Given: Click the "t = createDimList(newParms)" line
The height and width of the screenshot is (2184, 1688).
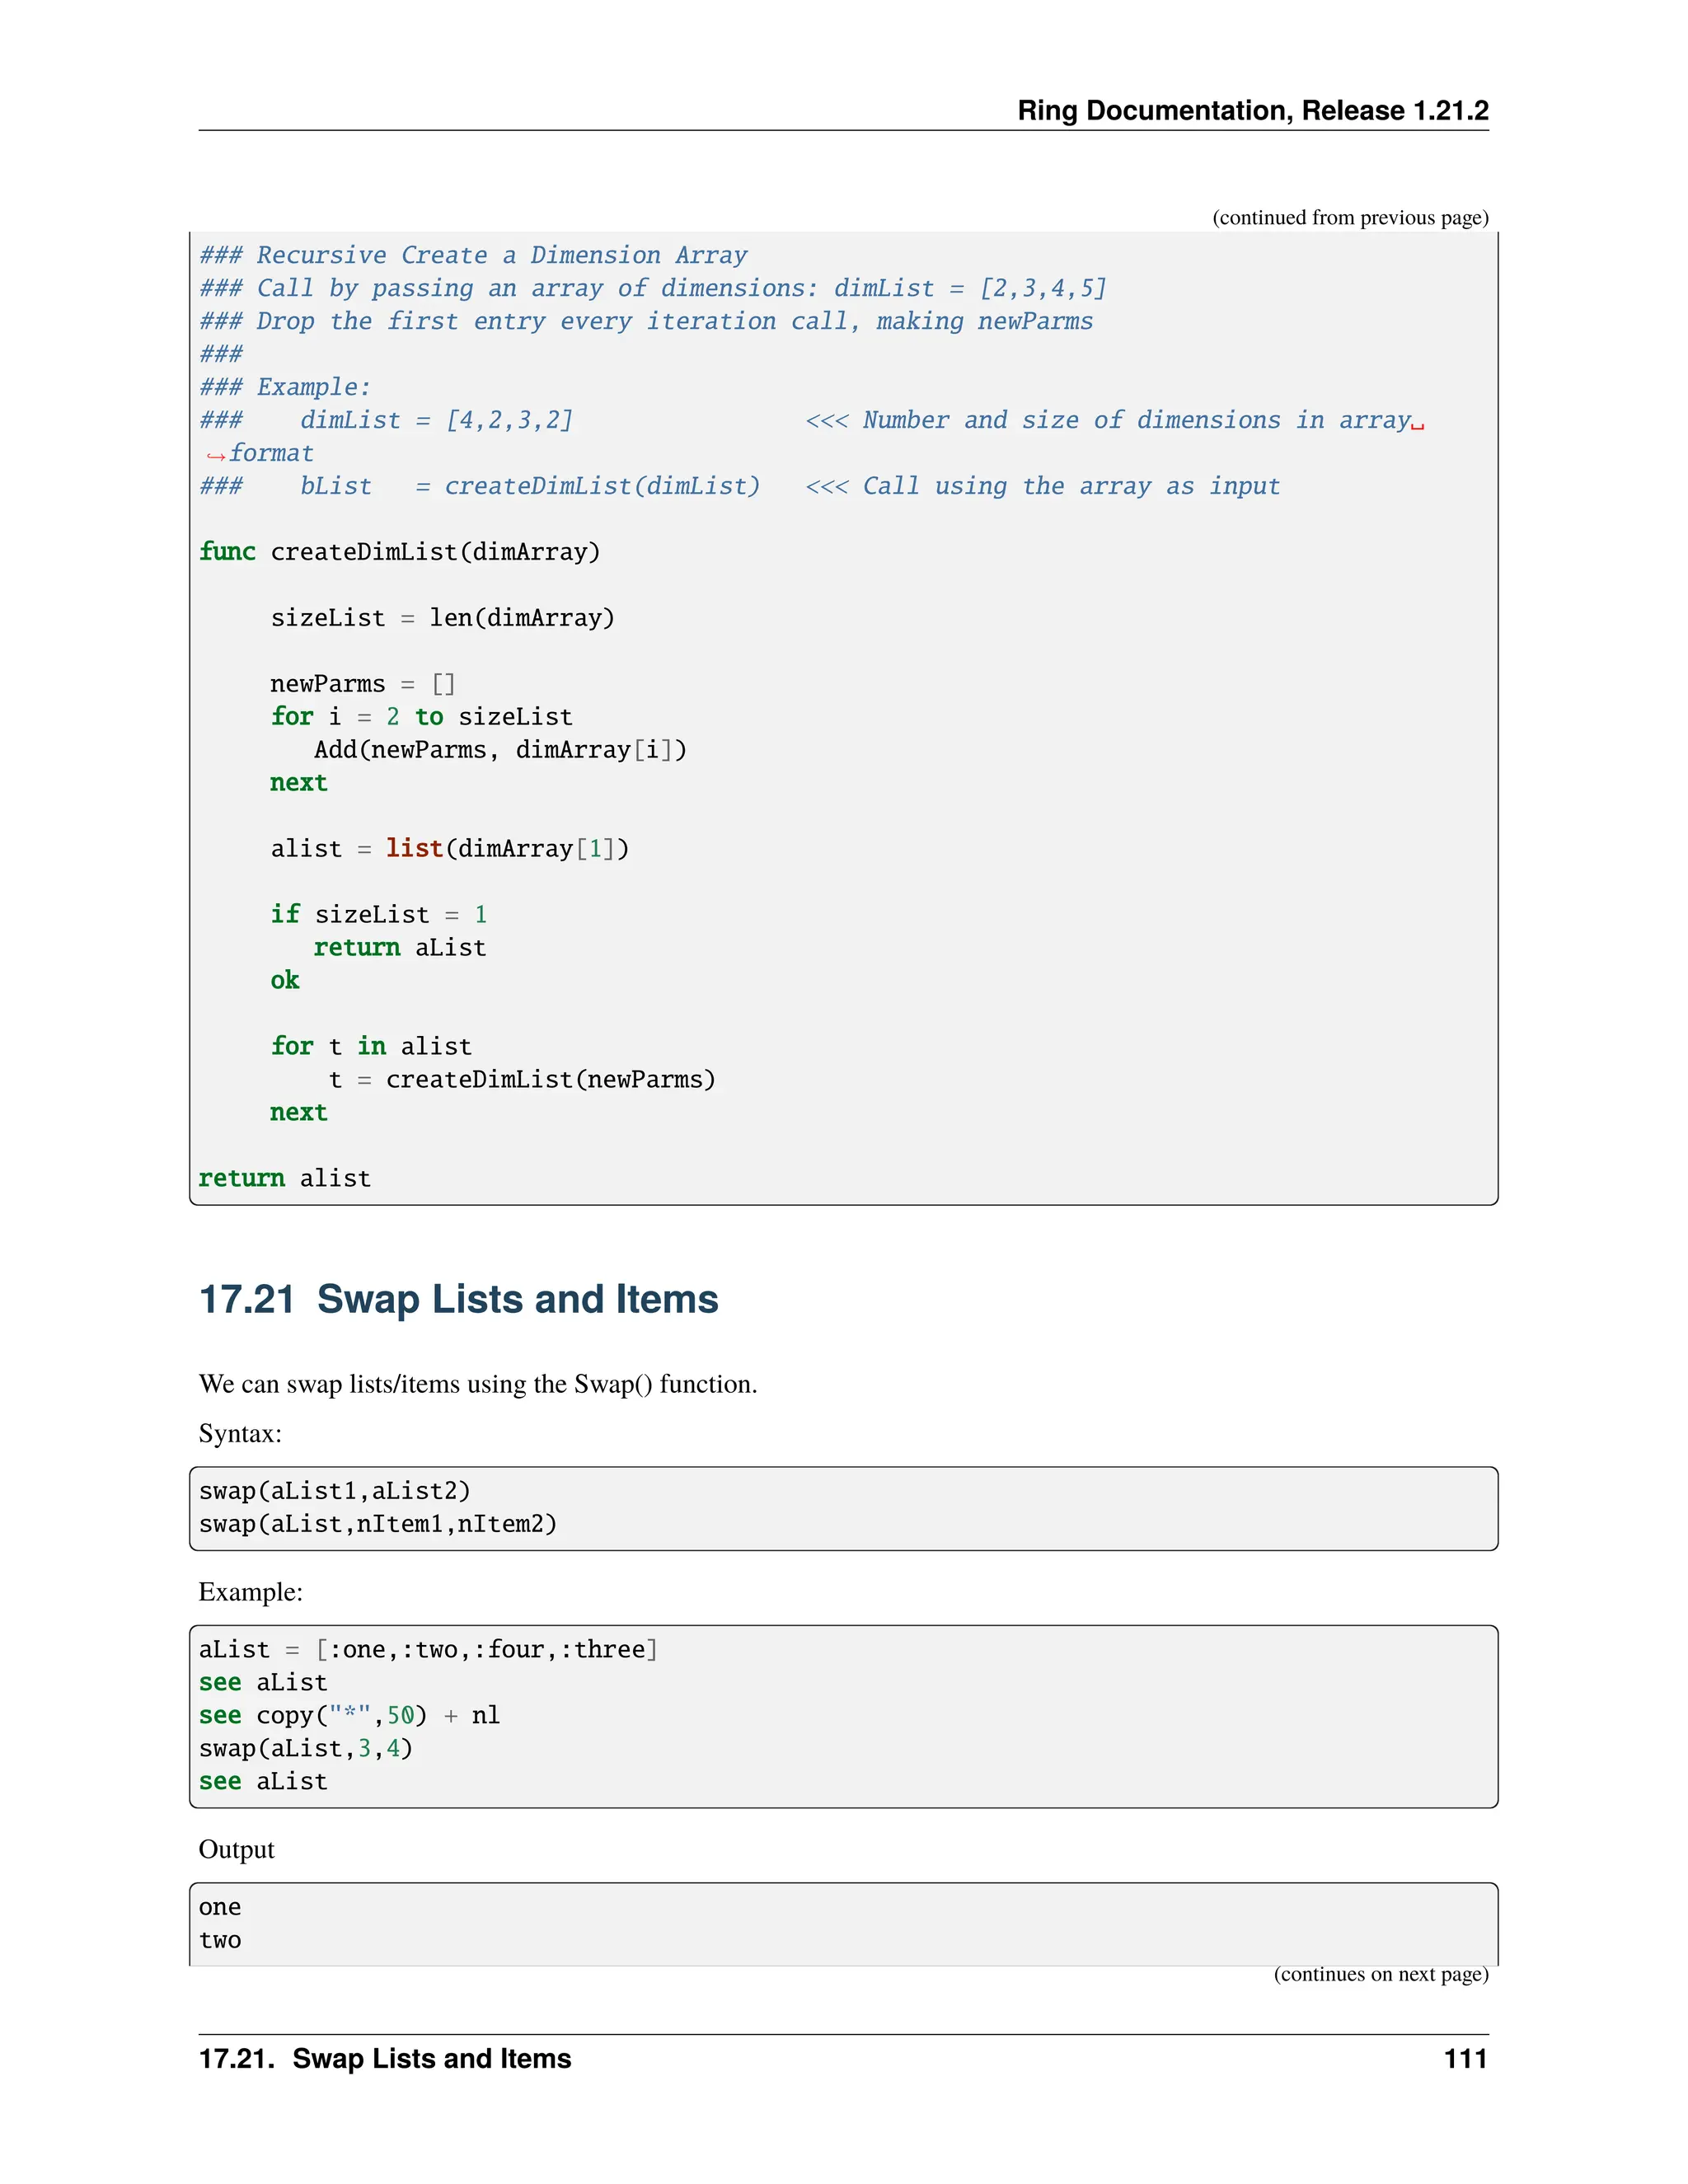Looking at the screenshot, I should [522, 1079].
